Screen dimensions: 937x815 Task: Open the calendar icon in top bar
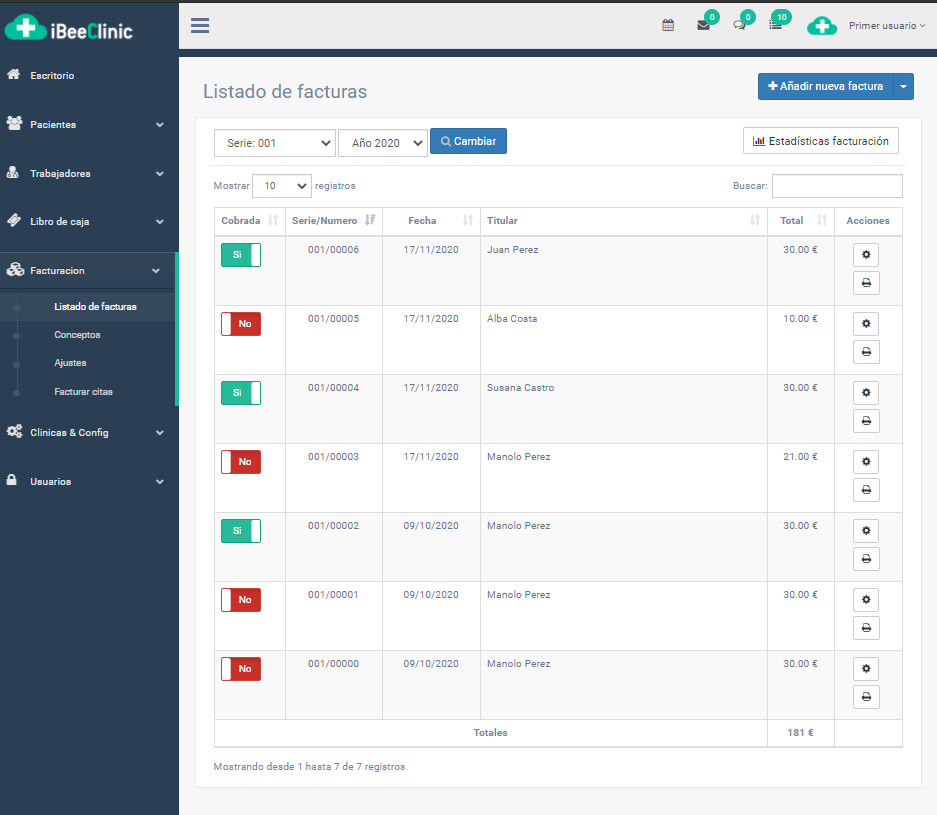pos(668,26)
